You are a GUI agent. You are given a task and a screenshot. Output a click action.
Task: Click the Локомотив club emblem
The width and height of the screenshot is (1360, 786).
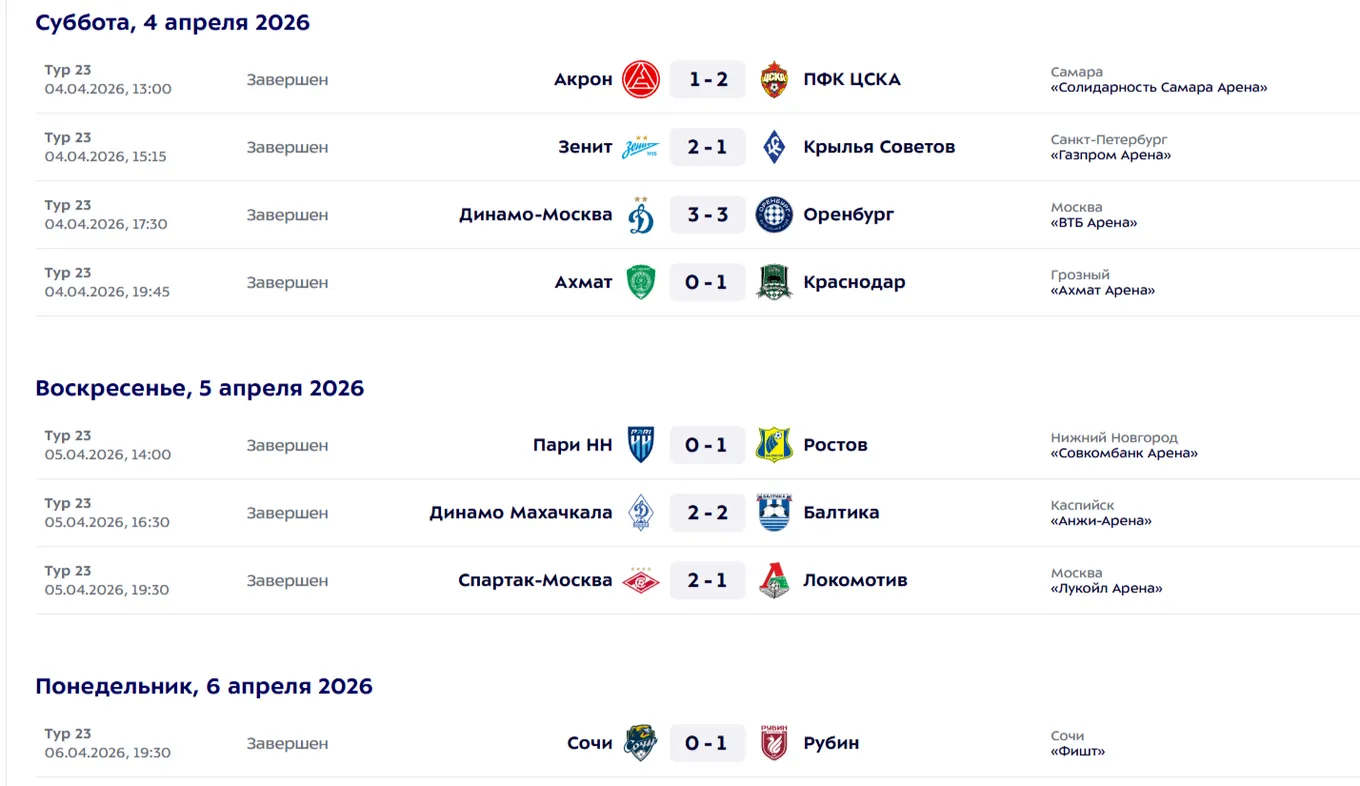[x=774, y=580]
